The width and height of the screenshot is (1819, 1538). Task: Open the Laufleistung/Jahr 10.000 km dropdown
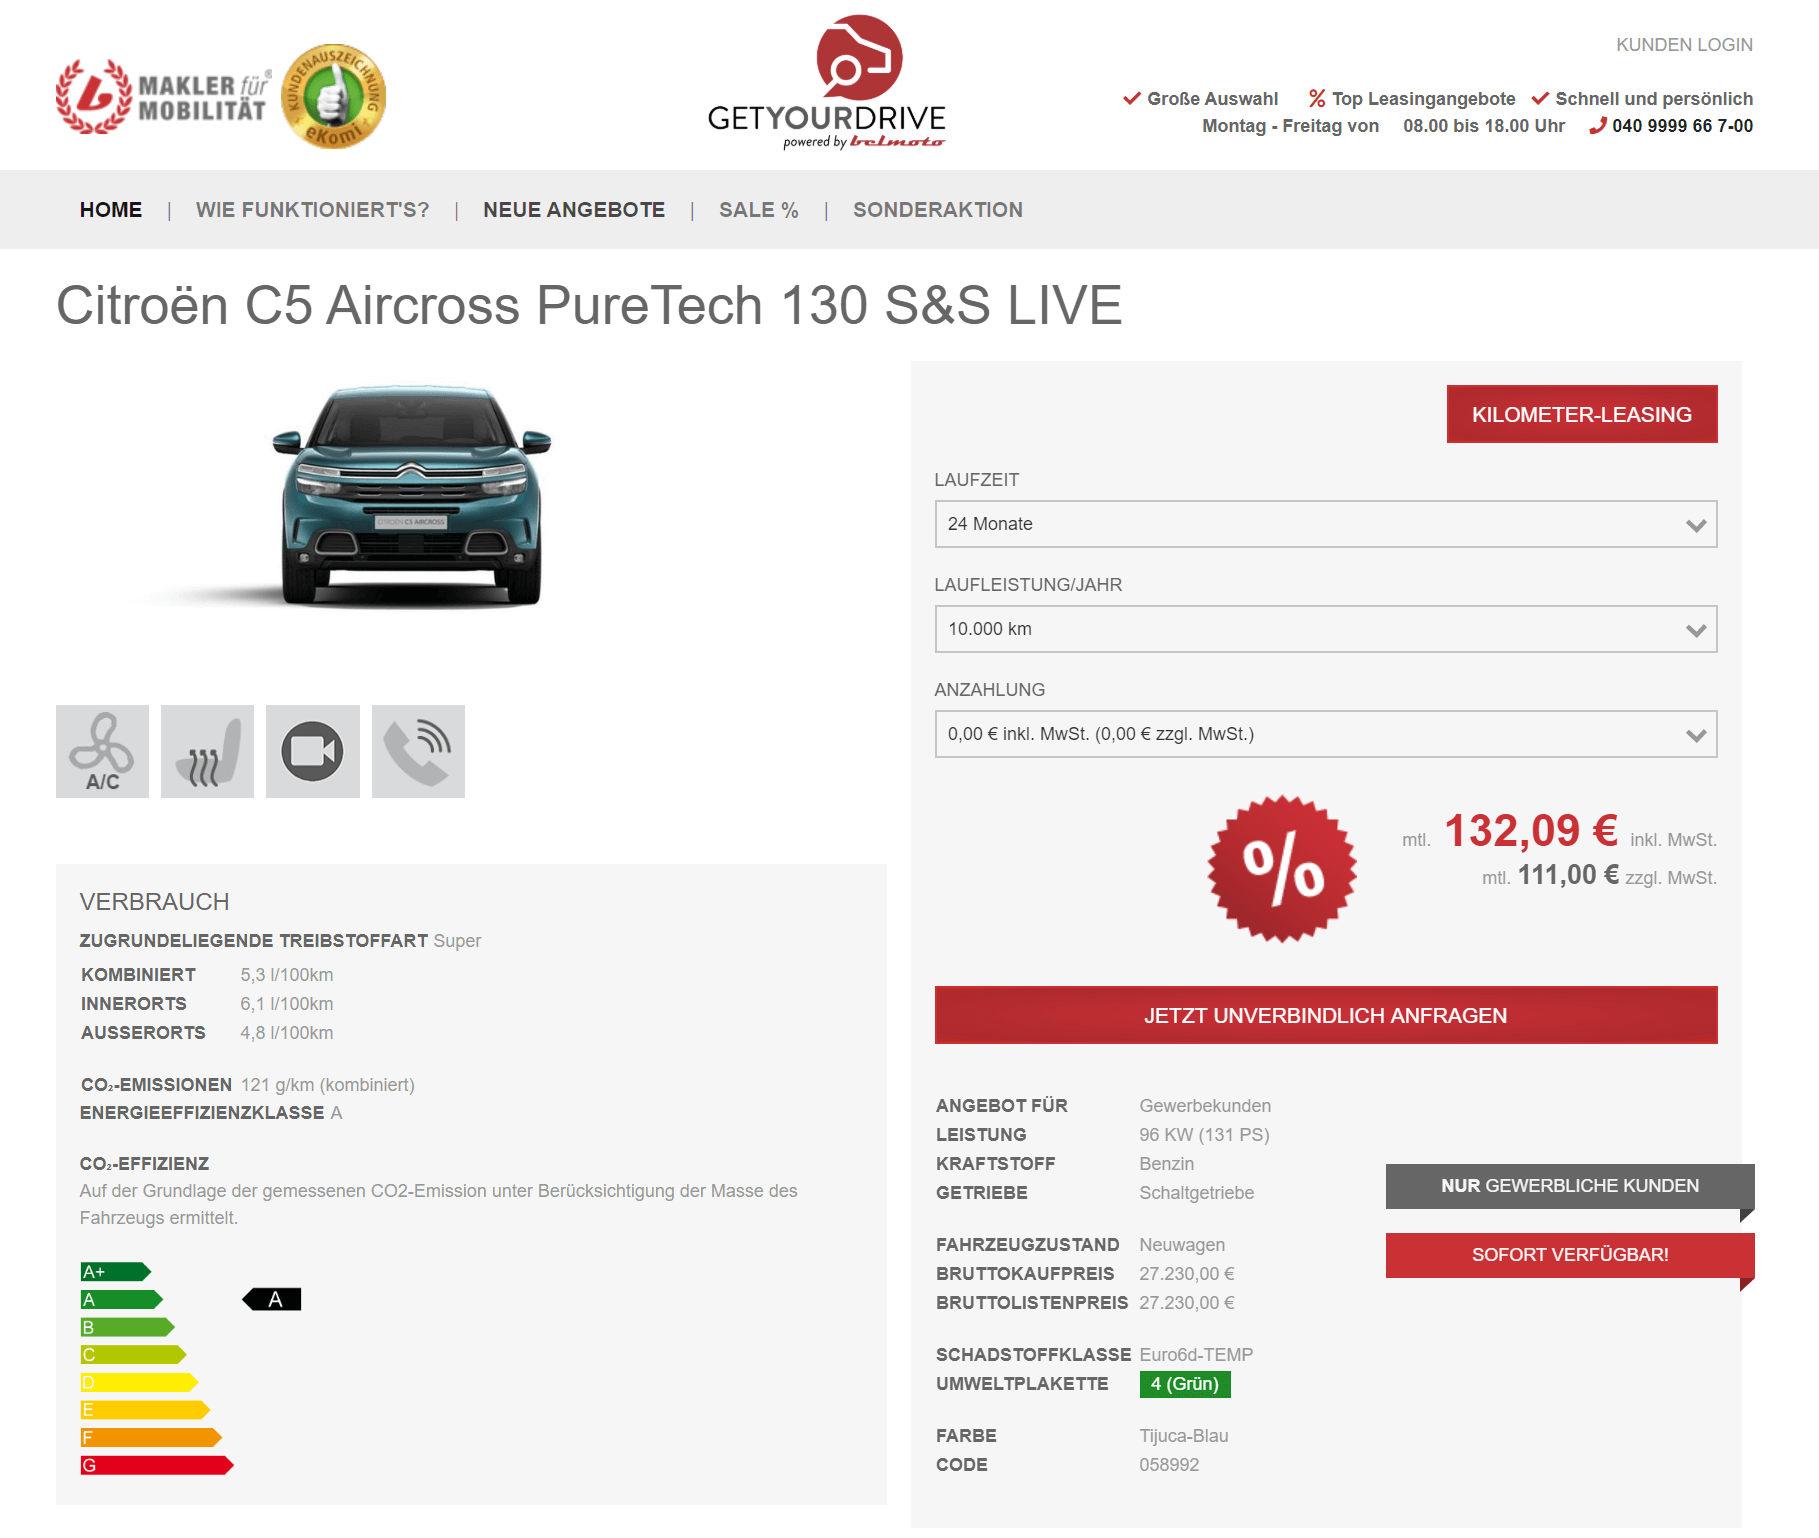pos(1326,629)
